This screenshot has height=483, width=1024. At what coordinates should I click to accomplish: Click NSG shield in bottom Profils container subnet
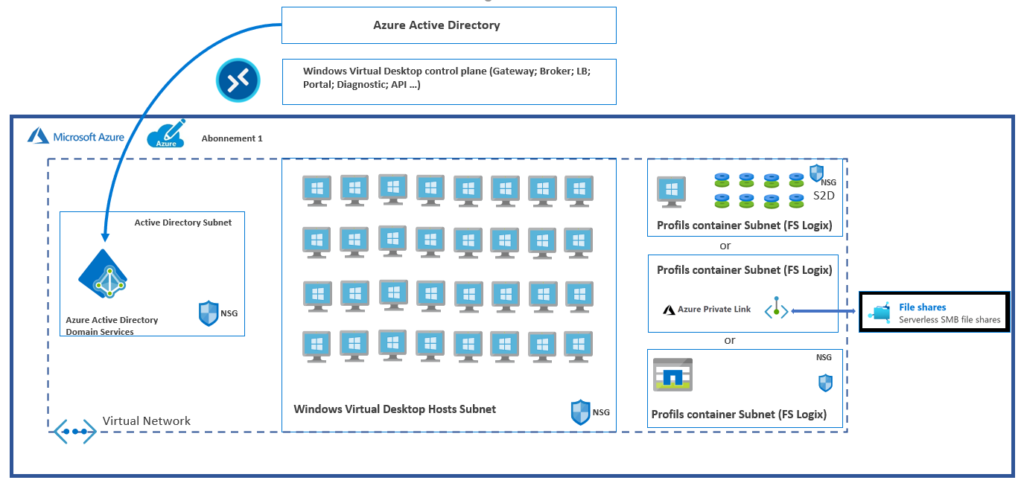click(x=825, y=383)
